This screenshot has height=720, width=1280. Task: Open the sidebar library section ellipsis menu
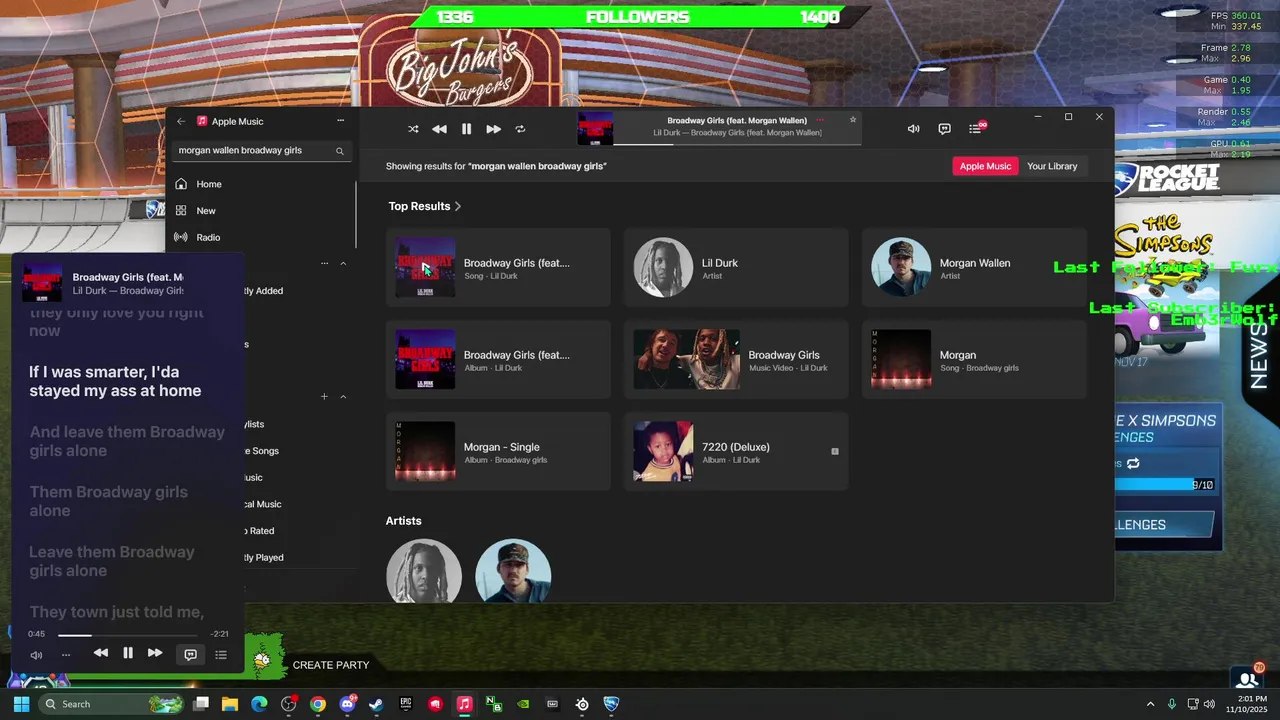coord(324,264)
